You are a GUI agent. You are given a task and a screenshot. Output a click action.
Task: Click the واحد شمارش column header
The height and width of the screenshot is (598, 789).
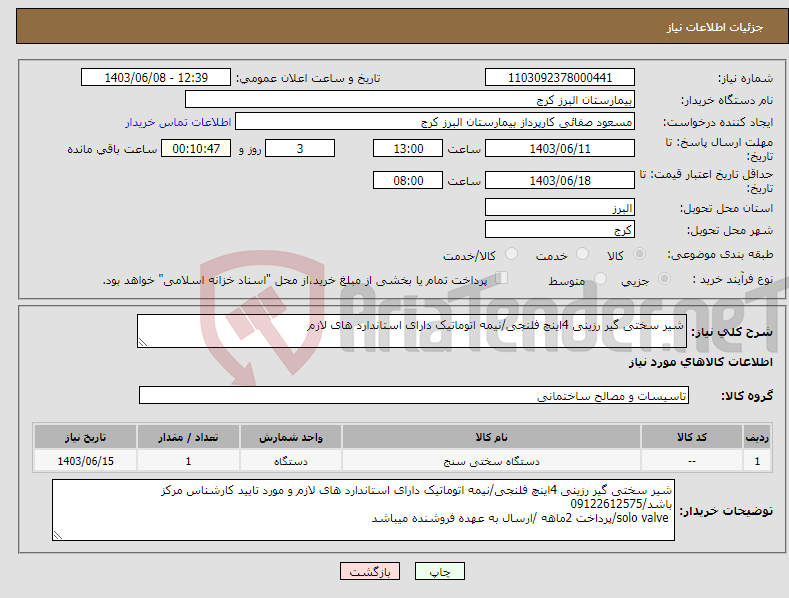[x=291, y=437]
